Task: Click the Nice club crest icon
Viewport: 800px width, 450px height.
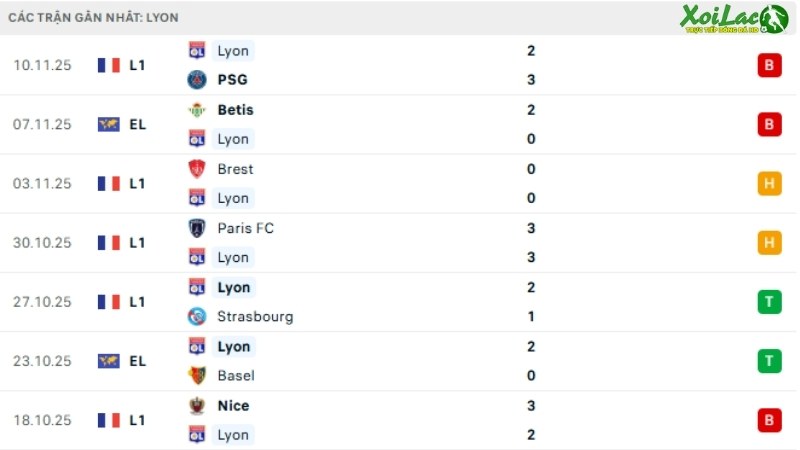Action: [x=197, y=406]
